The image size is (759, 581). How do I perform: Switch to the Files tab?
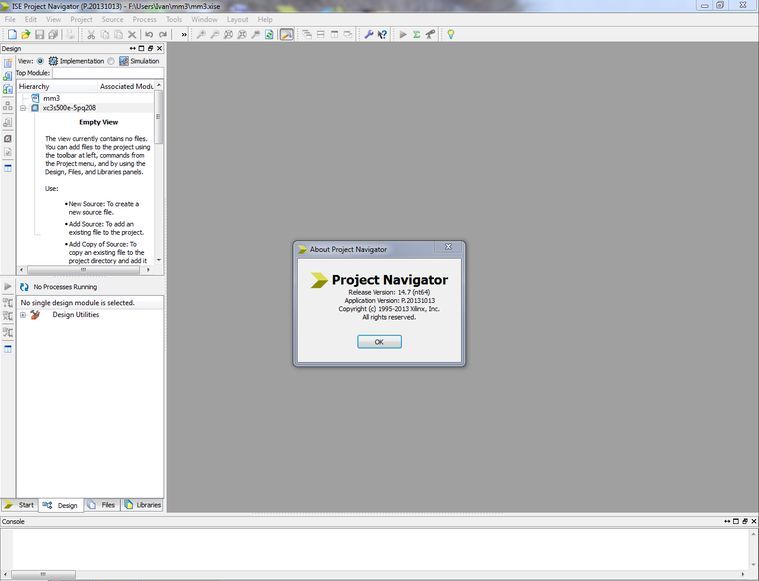[101, 505]
